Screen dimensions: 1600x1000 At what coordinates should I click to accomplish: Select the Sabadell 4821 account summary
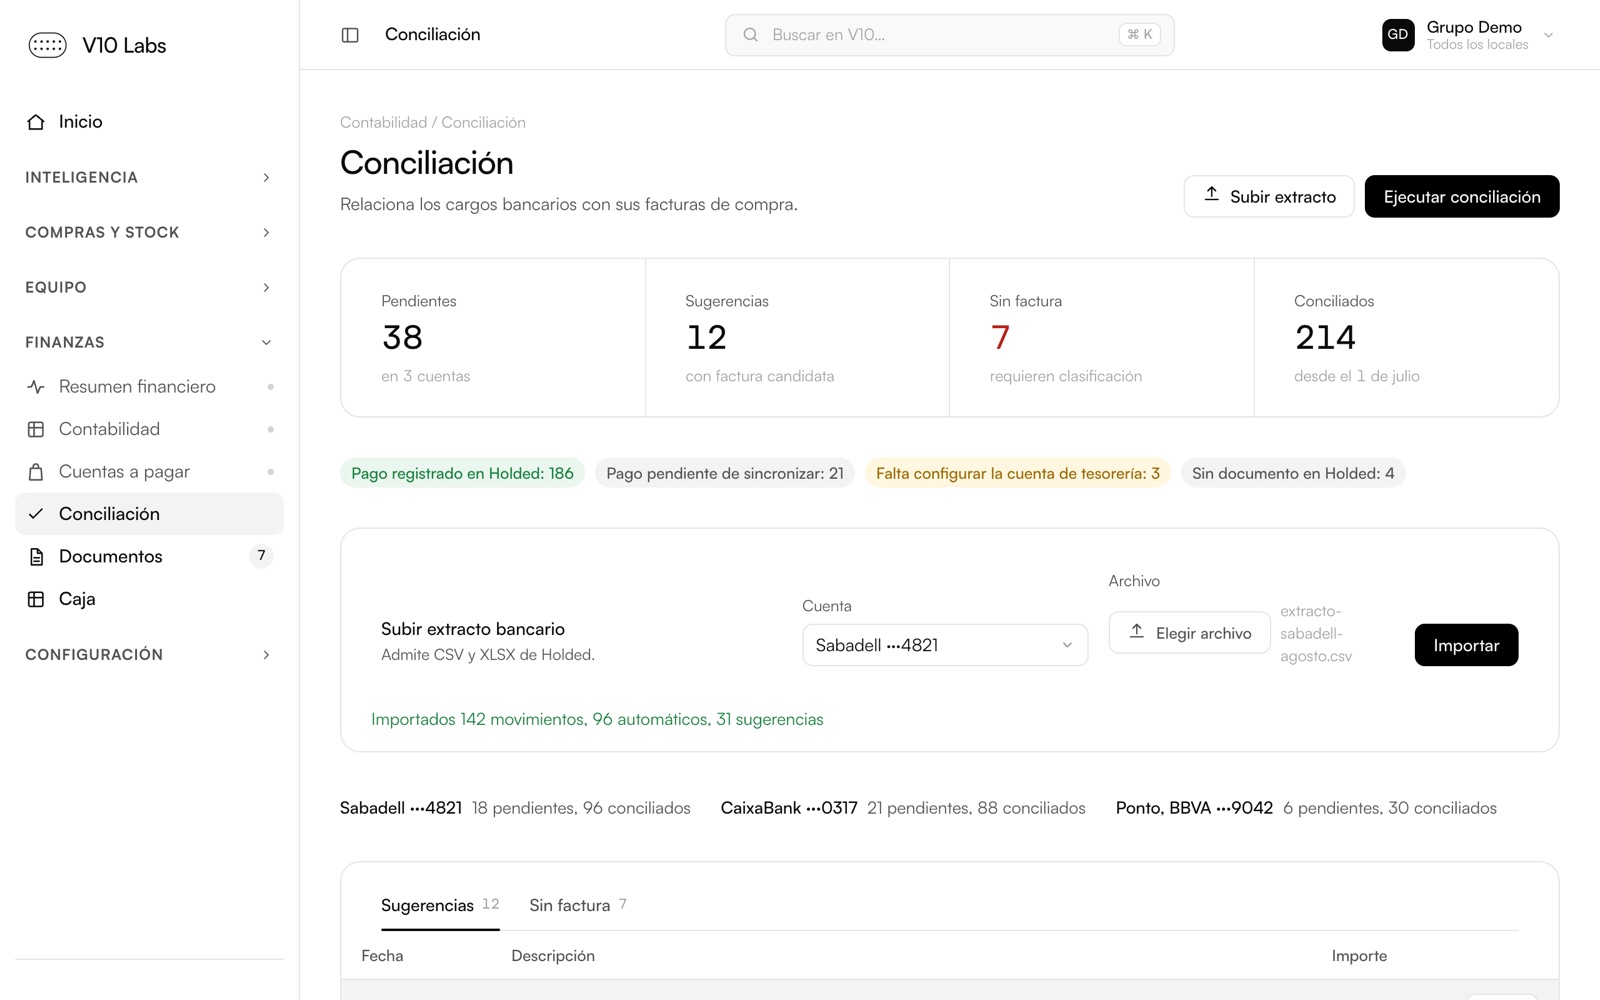[x=515, y=808]
